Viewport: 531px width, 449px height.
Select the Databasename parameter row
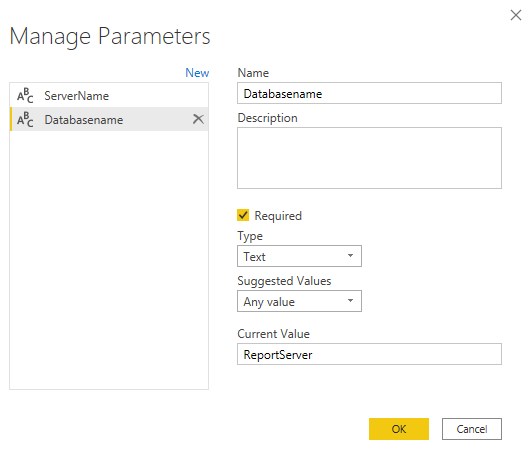coord(109,119)
